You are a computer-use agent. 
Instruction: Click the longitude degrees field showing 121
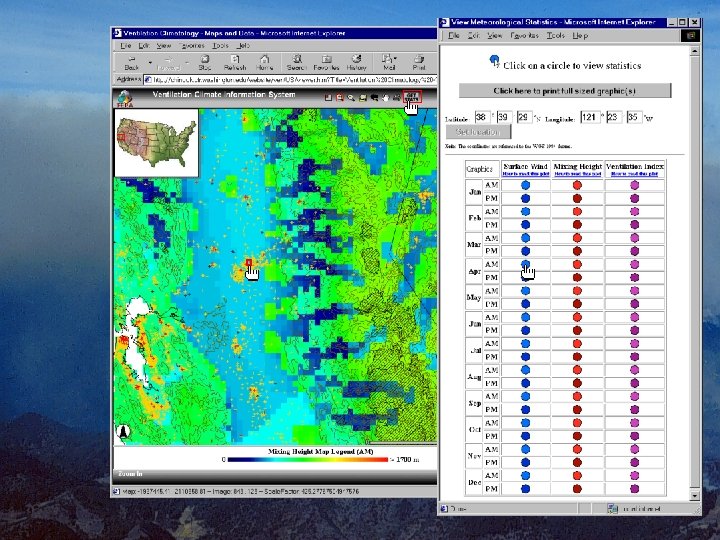pyautogui.click(x=591, y=117)
